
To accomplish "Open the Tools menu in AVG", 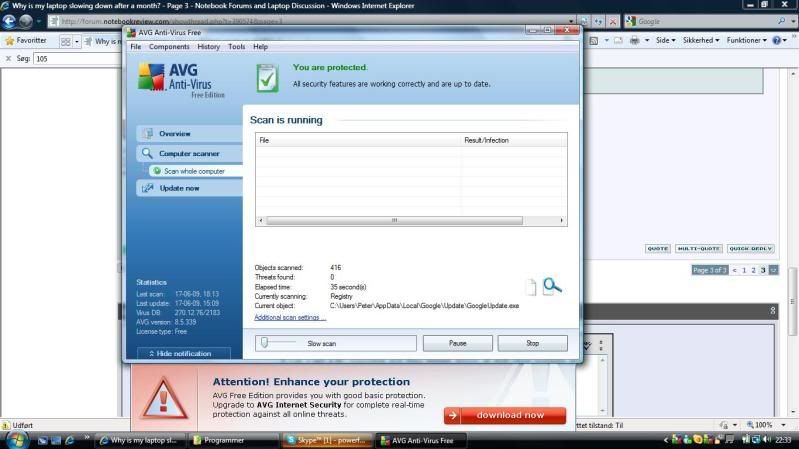I will 236,46.
